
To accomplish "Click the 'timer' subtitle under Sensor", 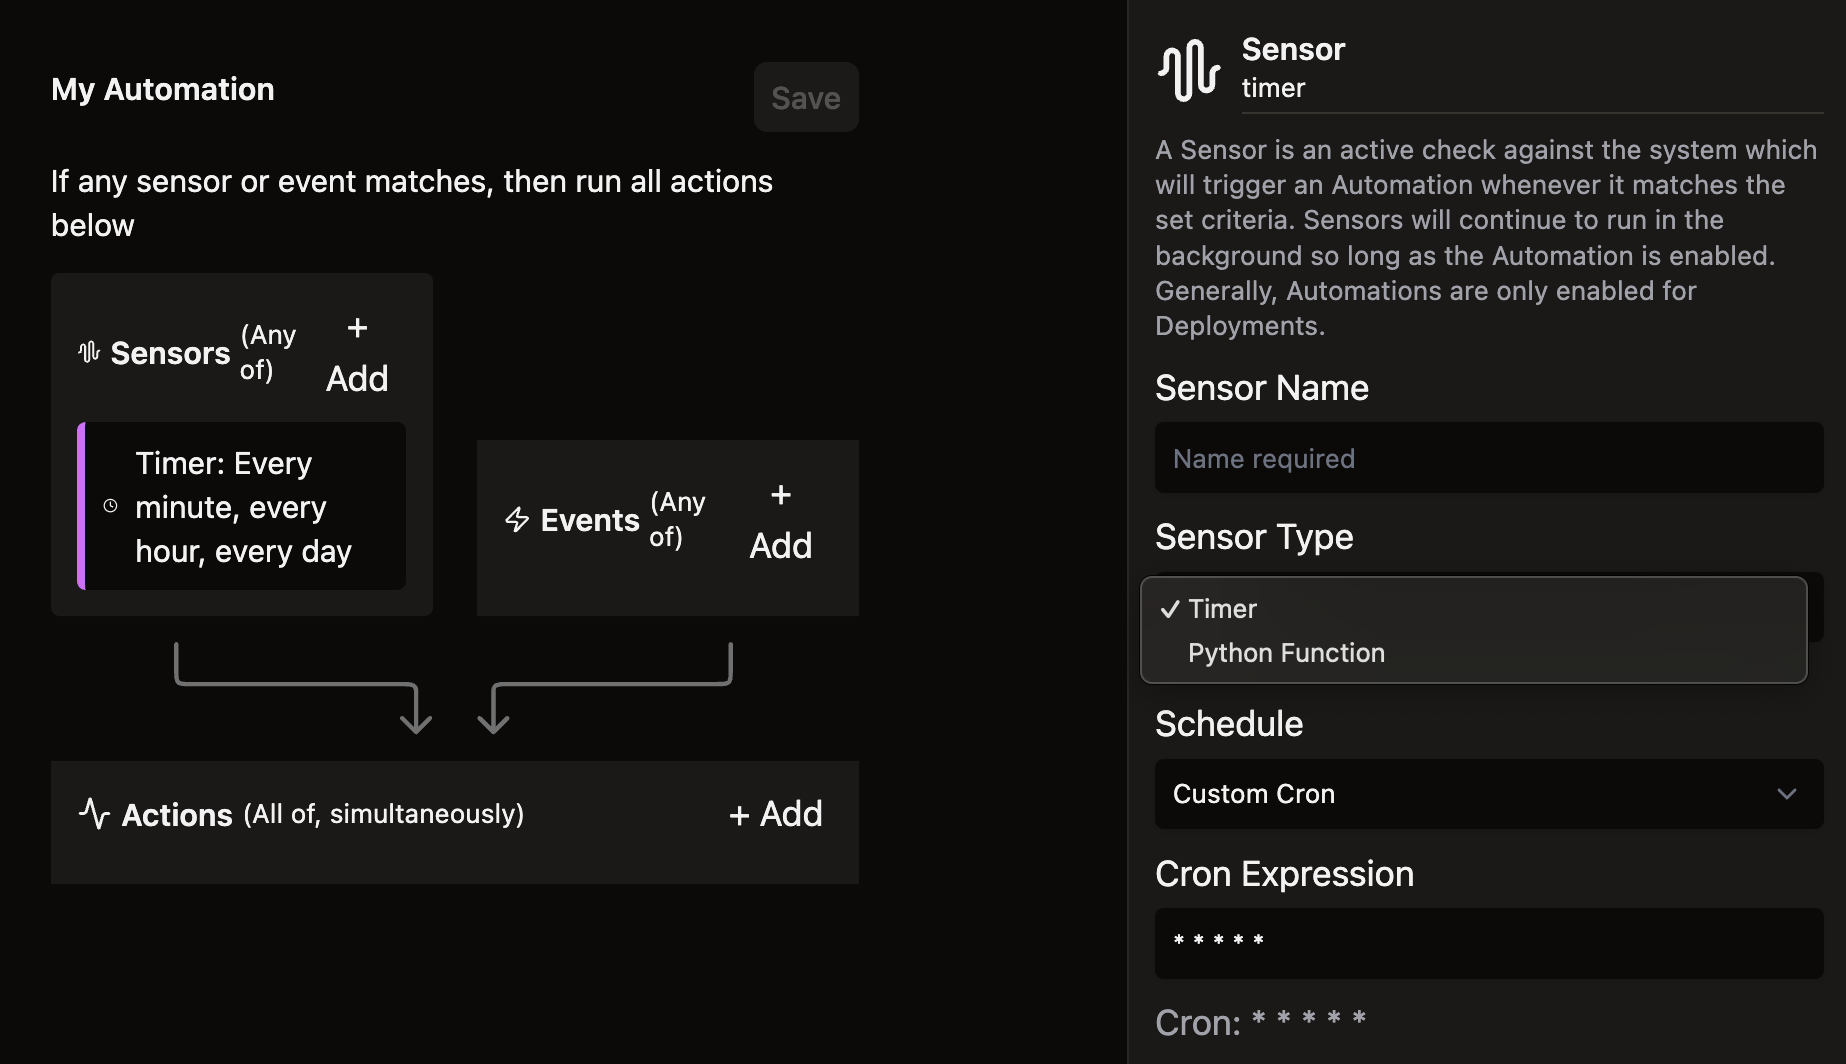I will [x=1273, y=88].
